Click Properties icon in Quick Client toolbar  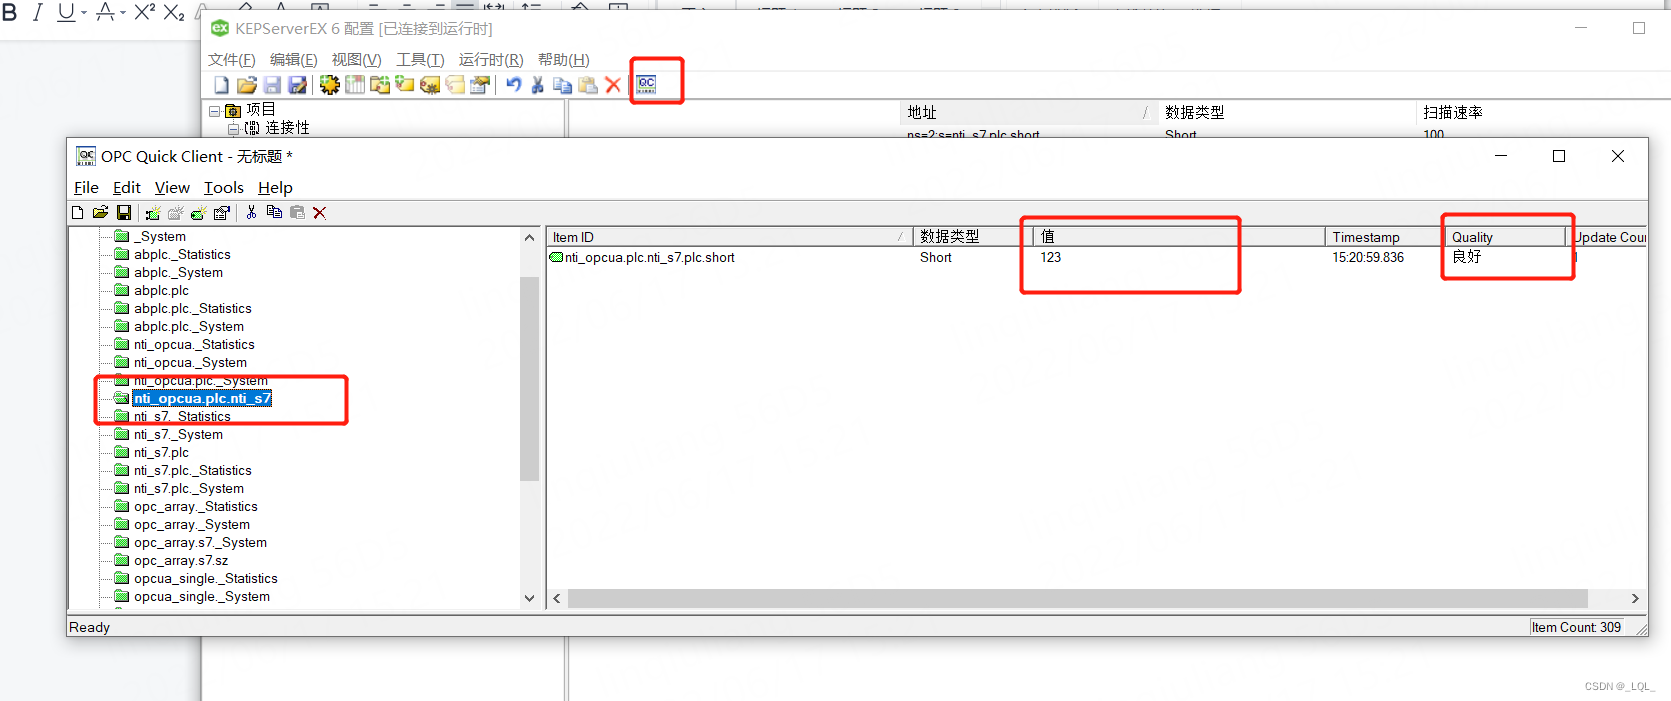222,212
